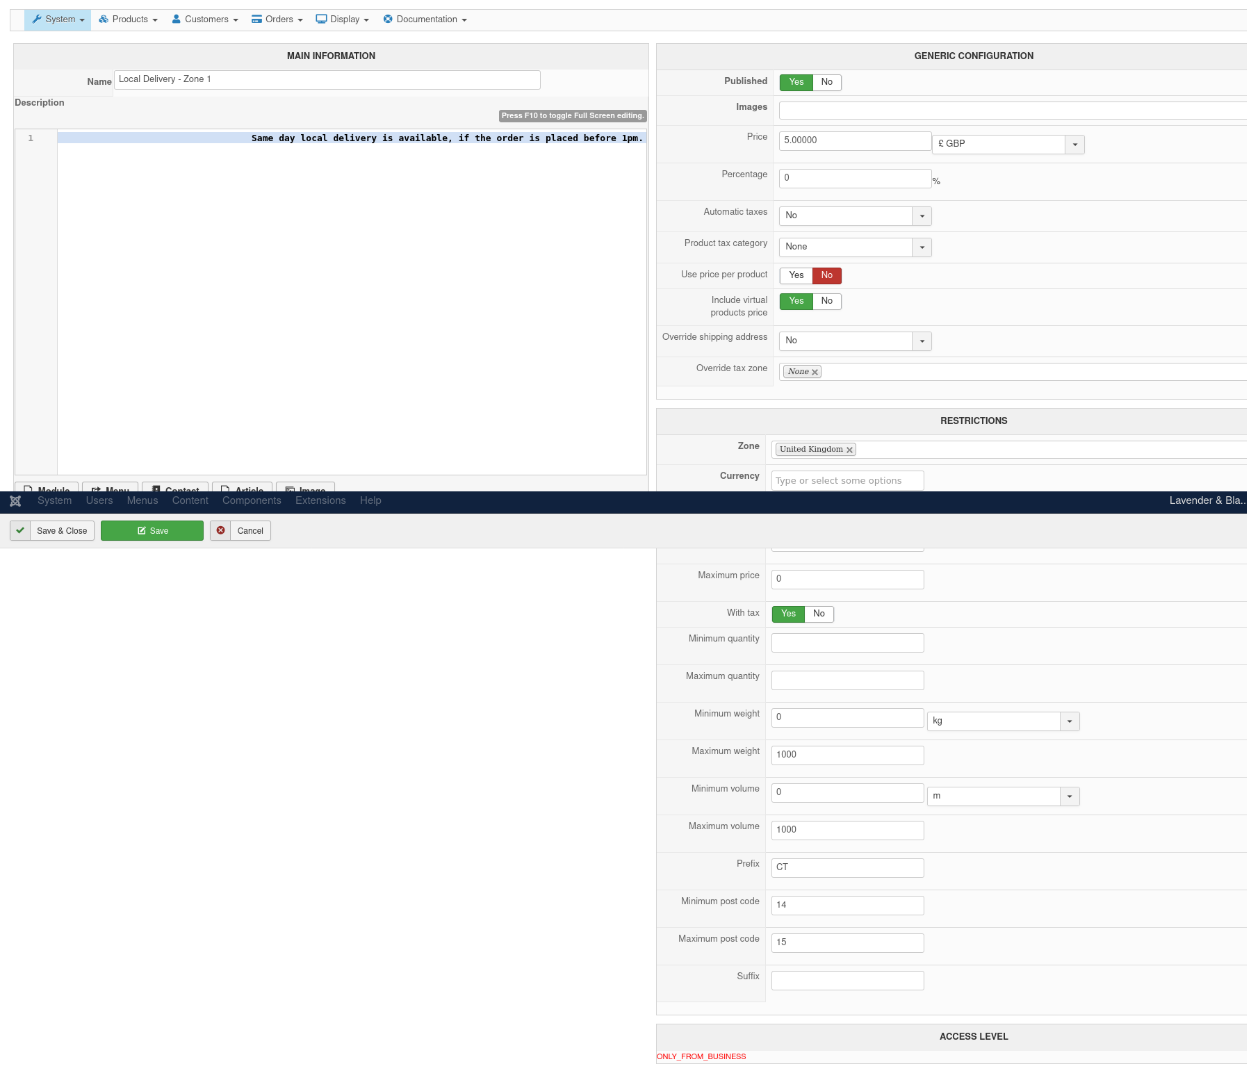The height and width of the screenshot is (1080, 1247).
Task: Click the Maximum volume field
Action: coord(848,830)
